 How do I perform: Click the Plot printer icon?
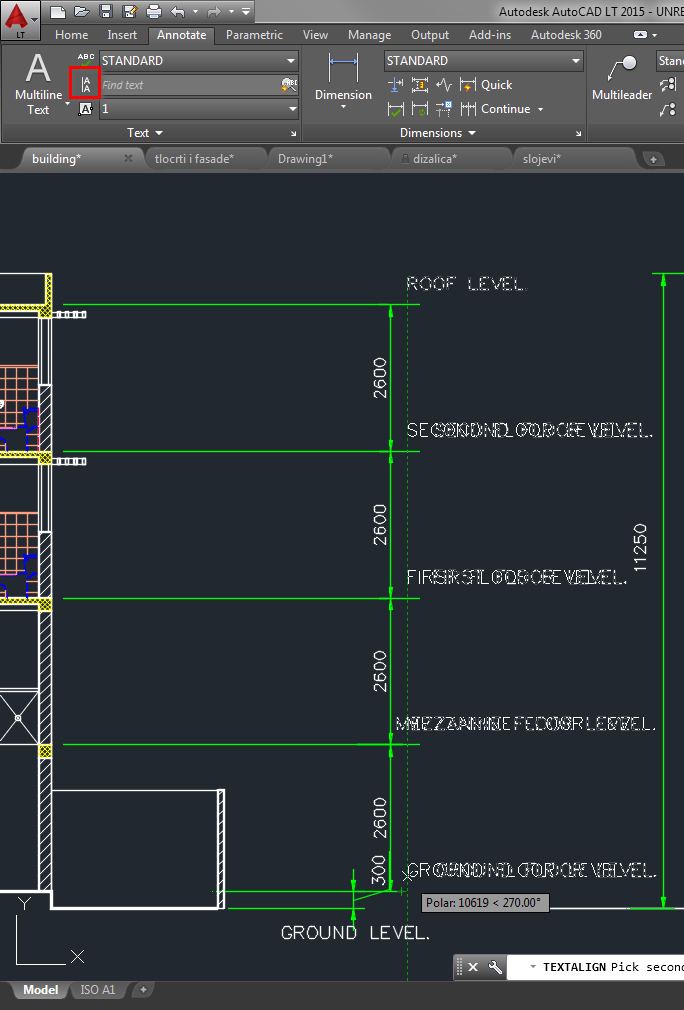point(153,12)
